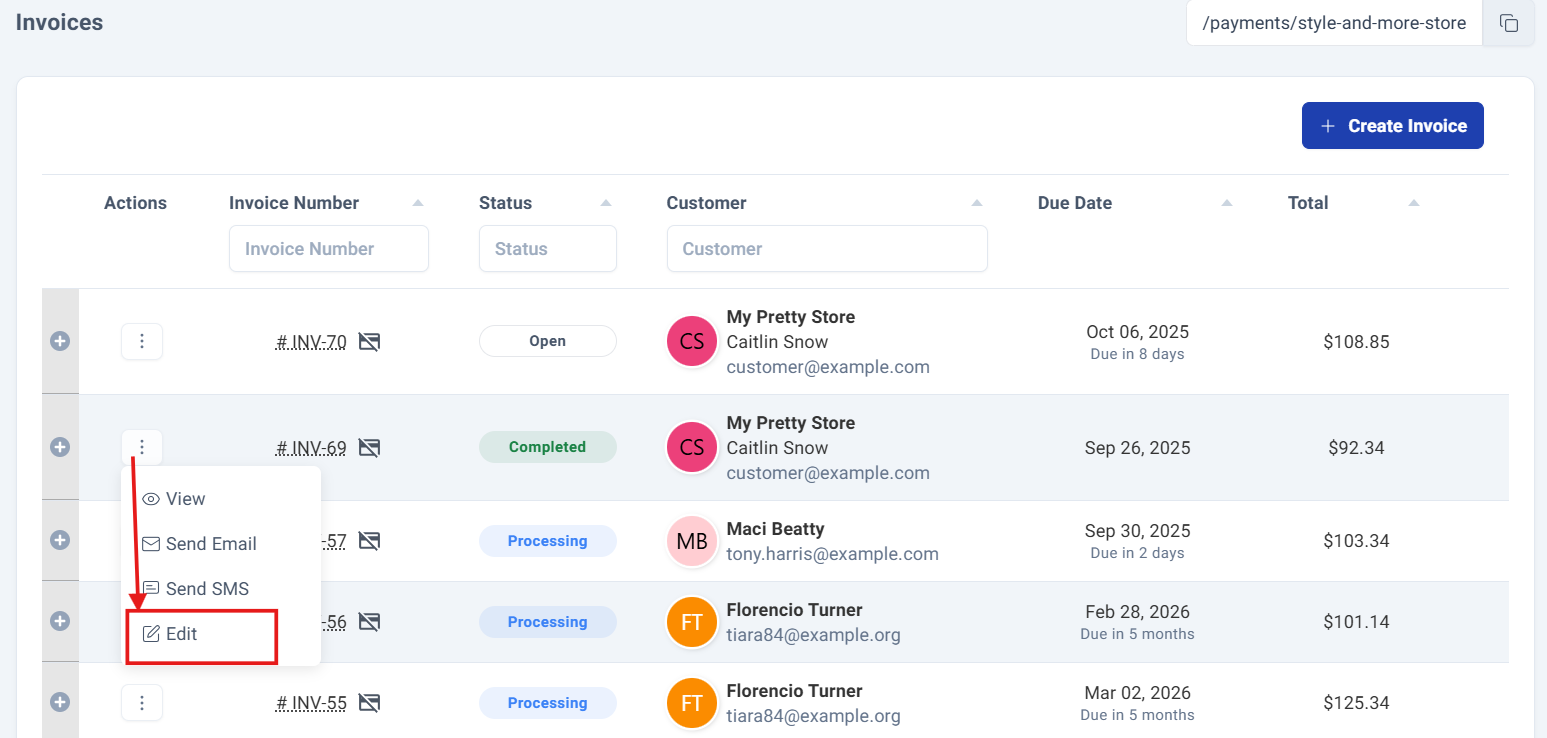Click the Invoices page heading
The height and width of the screenshot is (738, 1547).
point(59,21)
